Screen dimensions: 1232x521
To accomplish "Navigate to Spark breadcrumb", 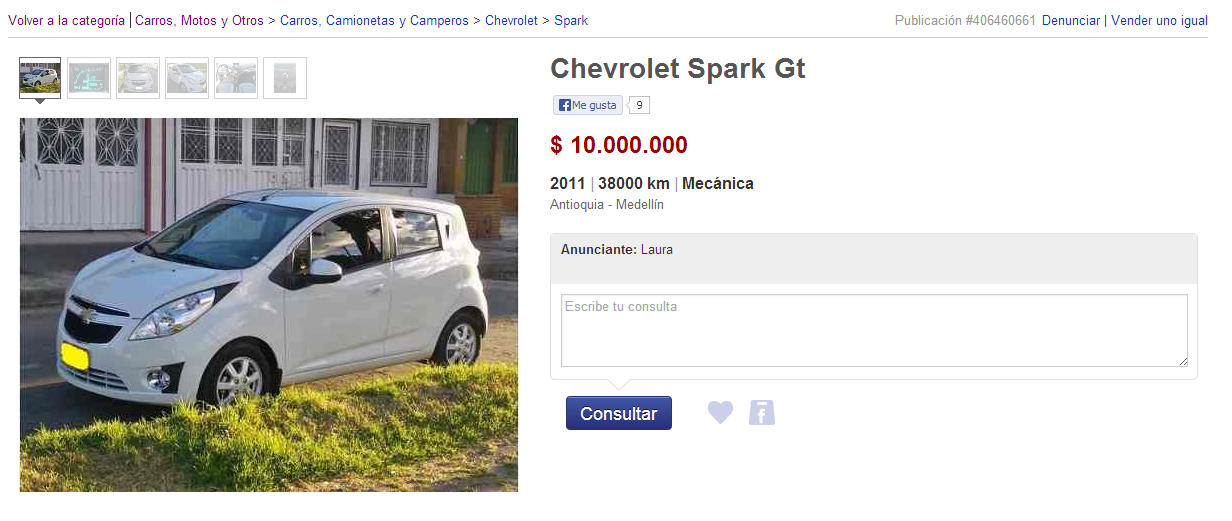I will click(571, 20).
